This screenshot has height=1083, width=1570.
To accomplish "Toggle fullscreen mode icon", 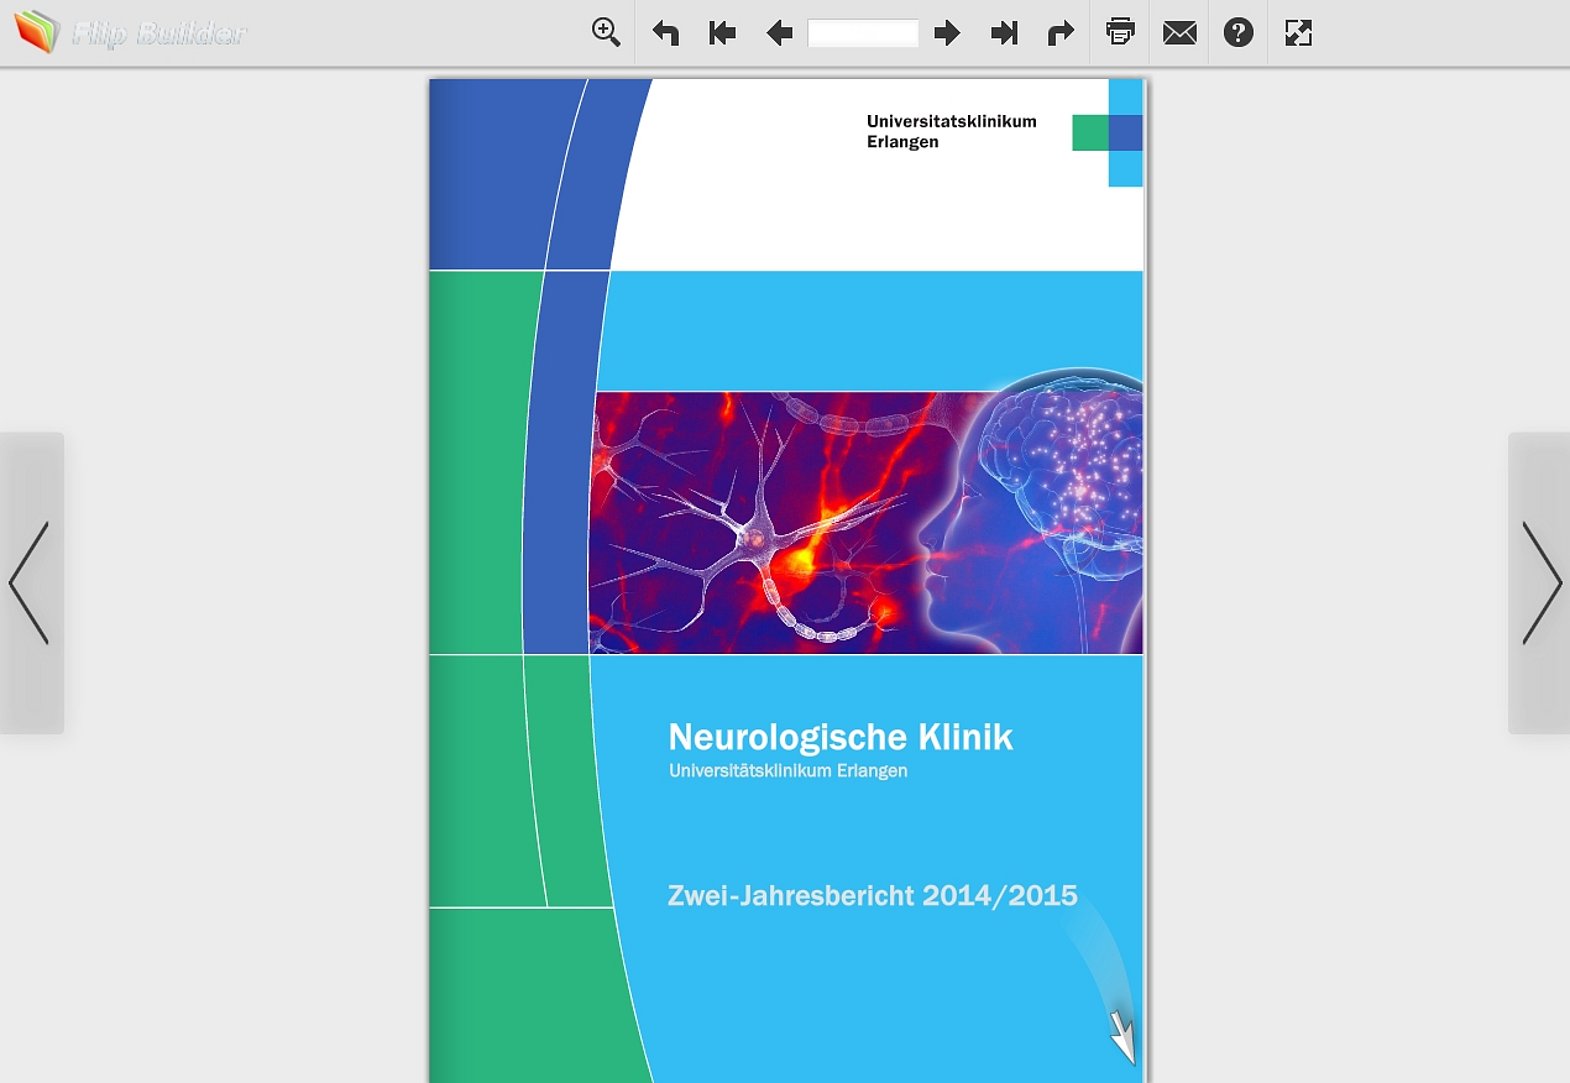I will [x=1297, y=33].
